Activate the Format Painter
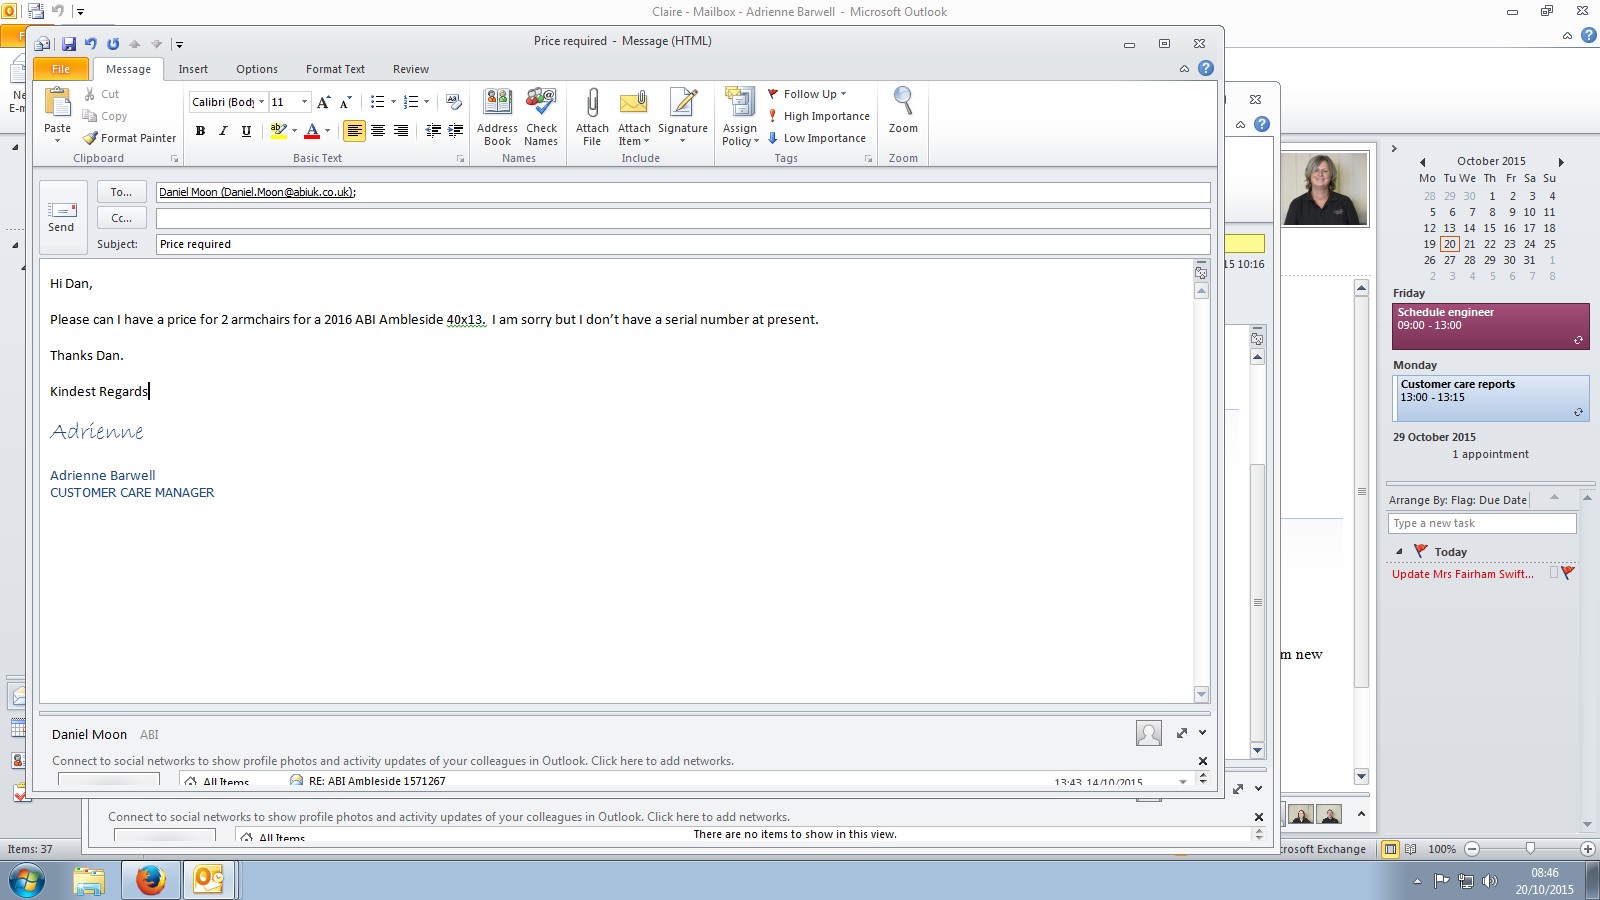 129,138
